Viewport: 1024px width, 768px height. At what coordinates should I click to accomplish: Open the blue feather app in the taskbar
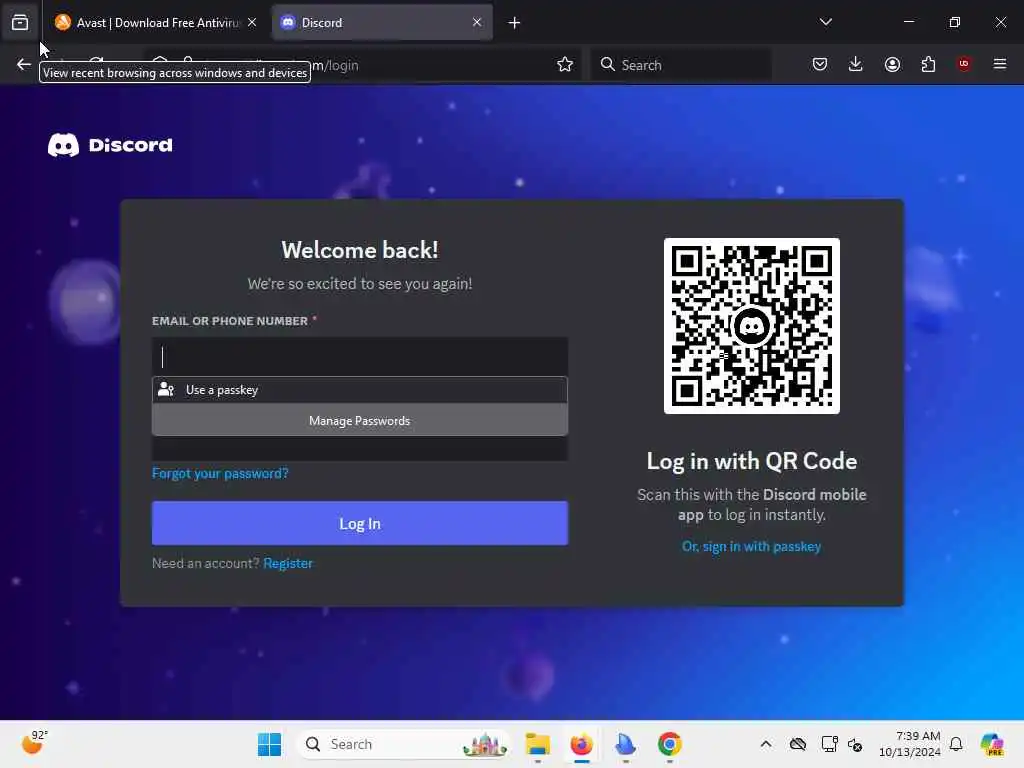coord(625,744)
